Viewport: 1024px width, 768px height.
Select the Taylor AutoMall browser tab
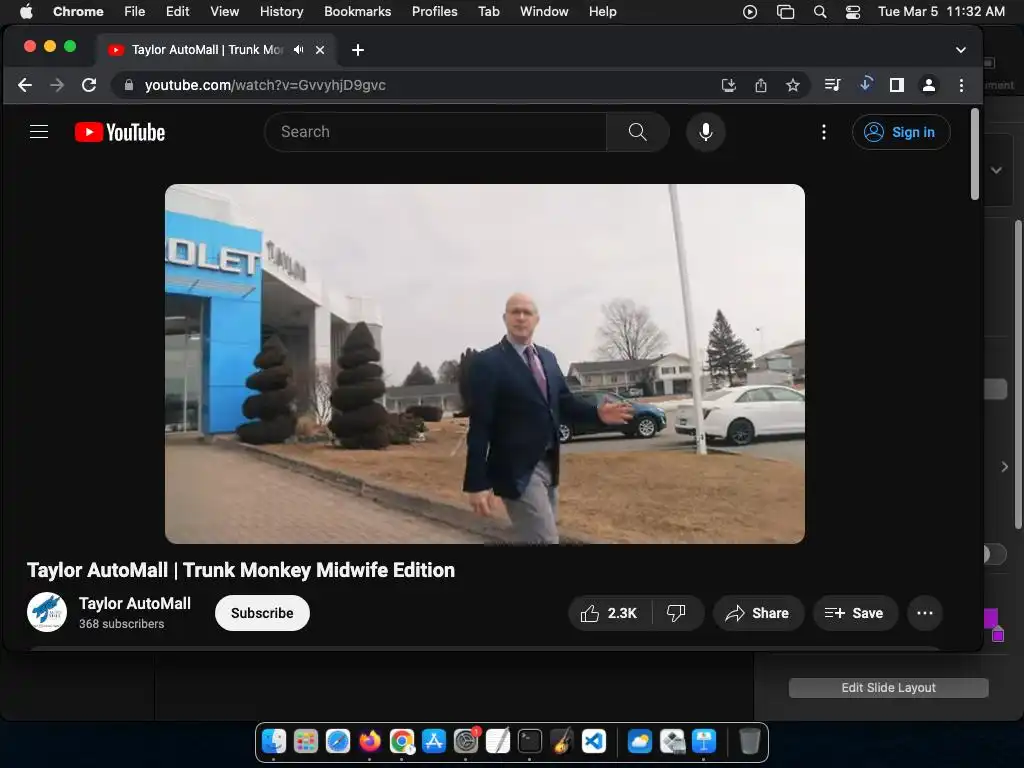pos(216,50)
